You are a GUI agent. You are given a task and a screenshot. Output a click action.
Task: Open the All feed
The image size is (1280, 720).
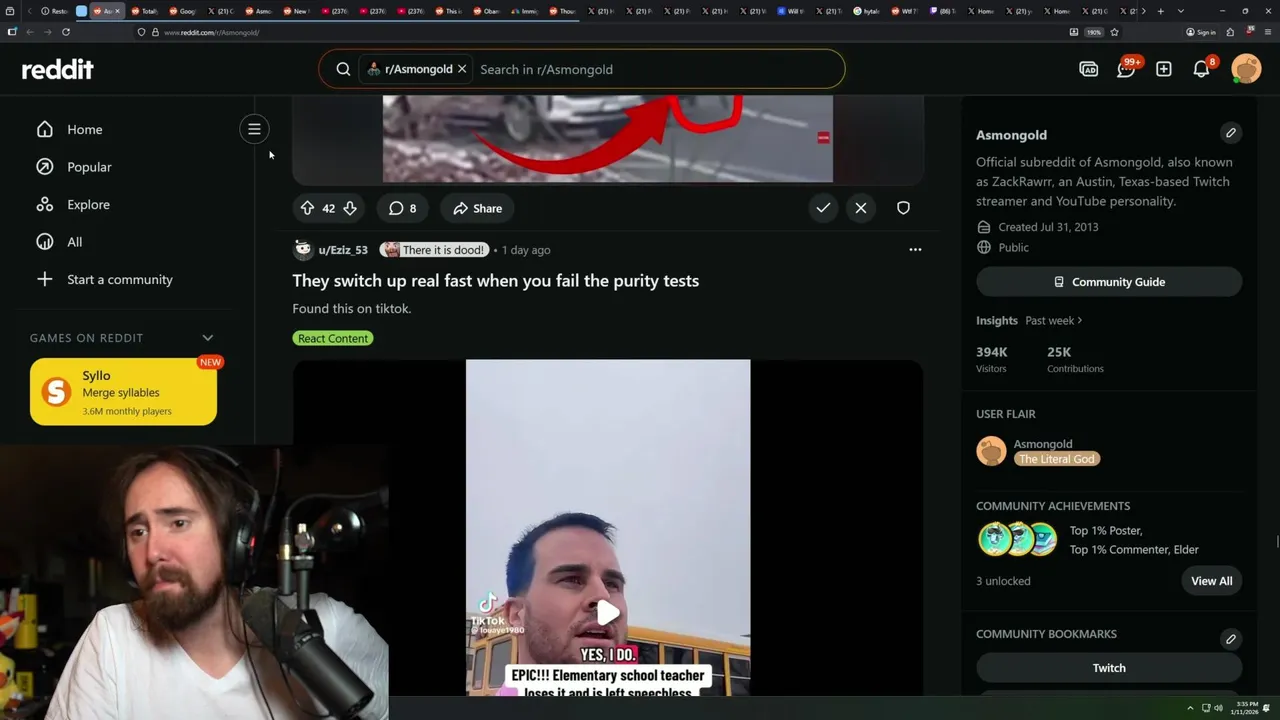74,242
